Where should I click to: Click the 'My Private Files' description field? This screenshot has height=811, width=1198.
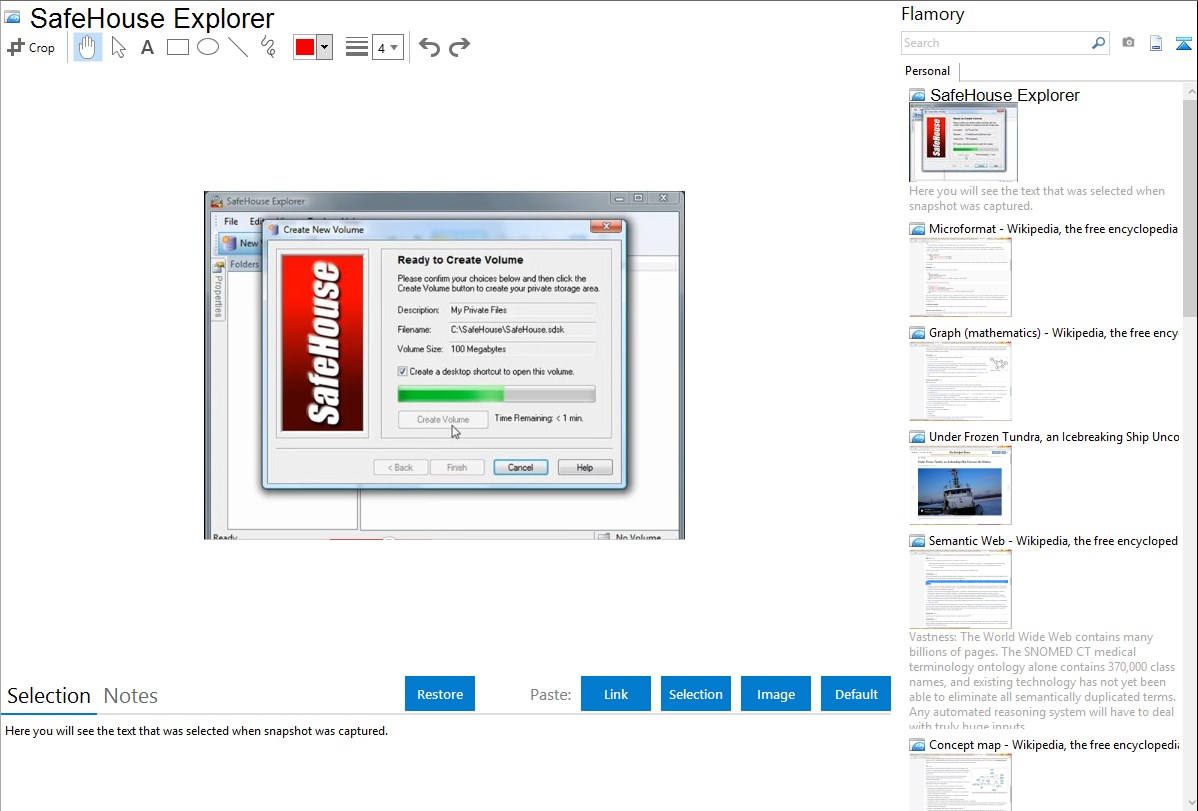tap(522, 310)
